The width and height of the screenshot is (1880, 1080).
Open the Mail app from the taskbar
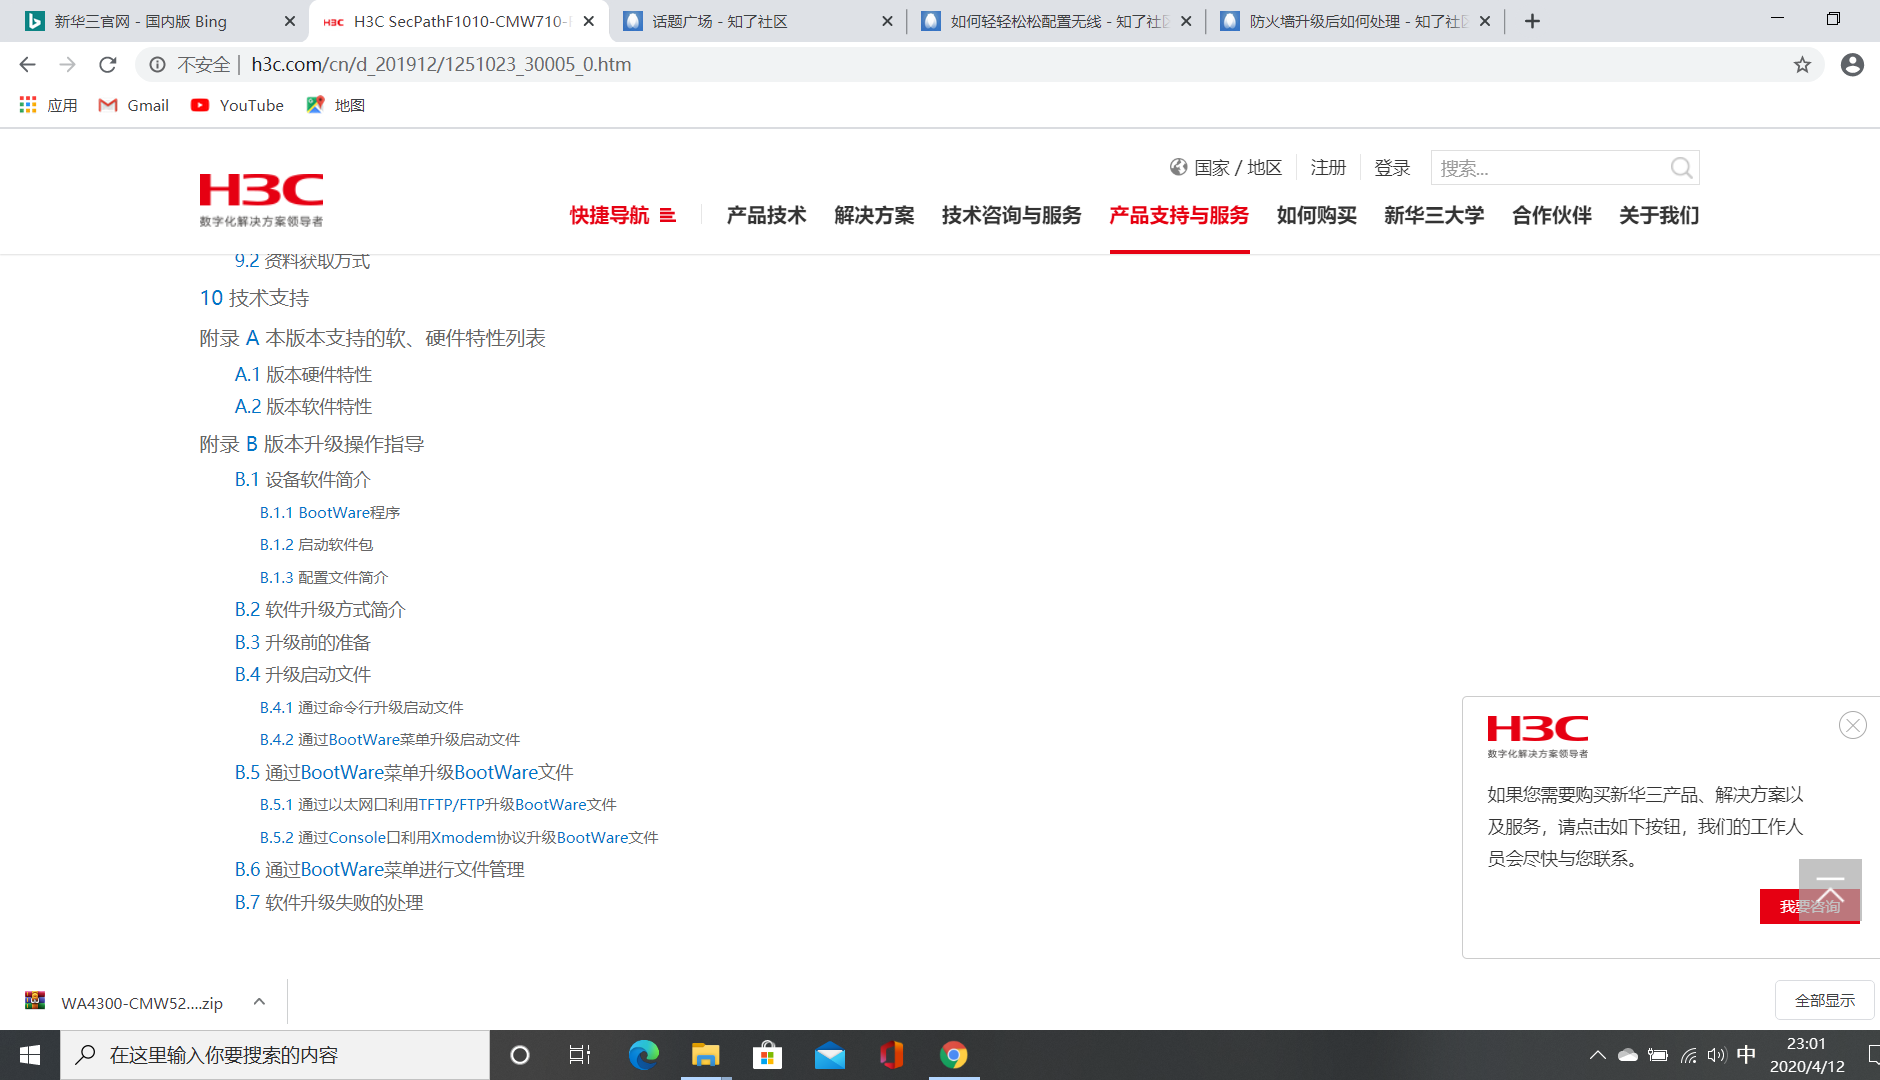point(829,1055)
